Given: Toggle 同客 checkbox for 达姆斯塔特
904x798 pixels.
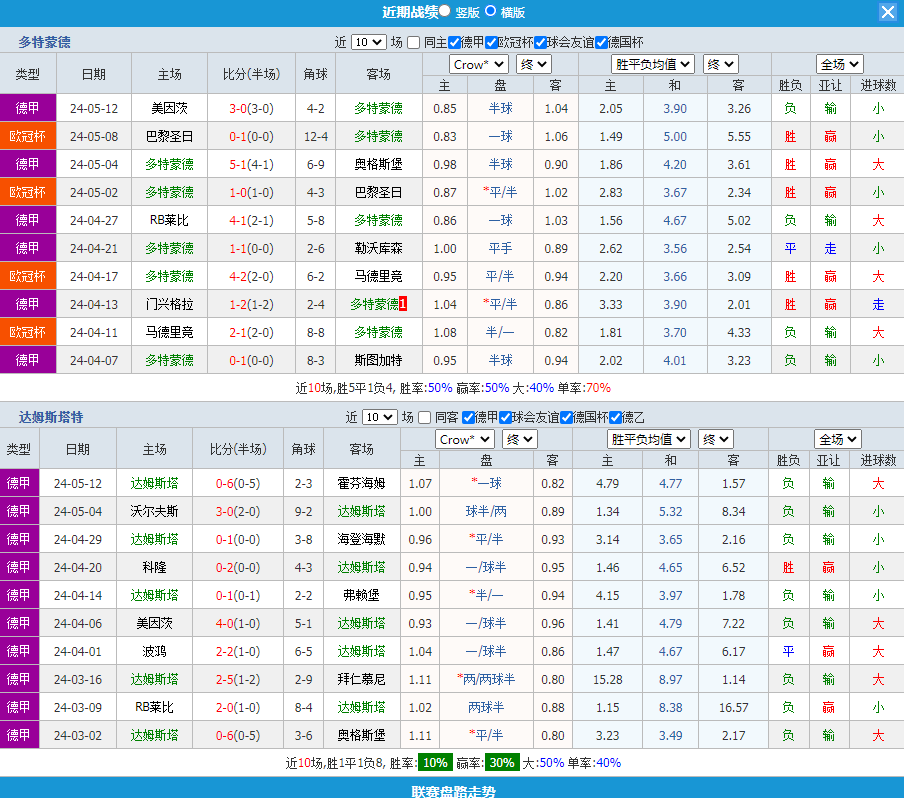Looking at the screenshot, I should pyautogui.click(x=424, y=417).
